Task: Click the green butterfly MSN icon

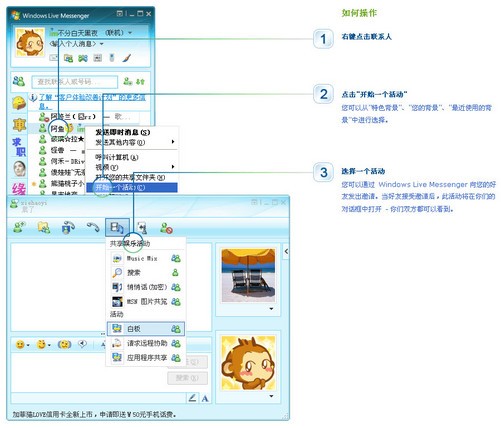Action: pos(83,58)
